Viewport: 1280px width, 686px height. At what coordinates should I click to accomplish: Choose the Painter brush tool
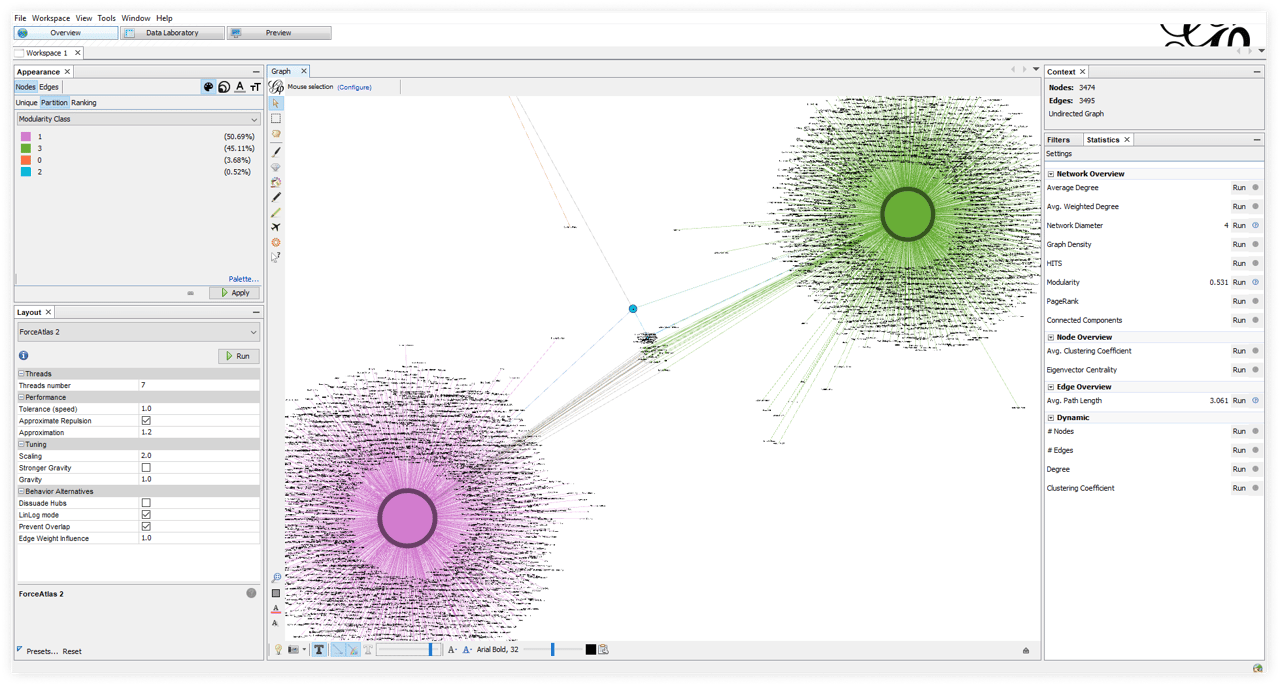pos(276,151)
